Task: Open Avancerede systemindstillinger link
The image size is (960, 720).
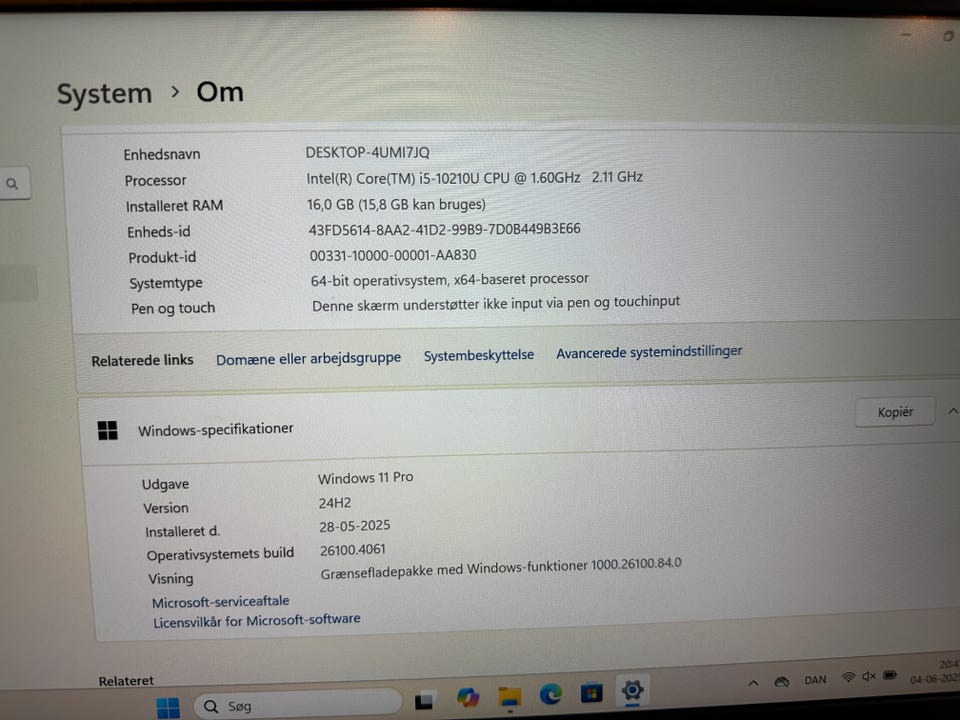Action: point(649,351)
